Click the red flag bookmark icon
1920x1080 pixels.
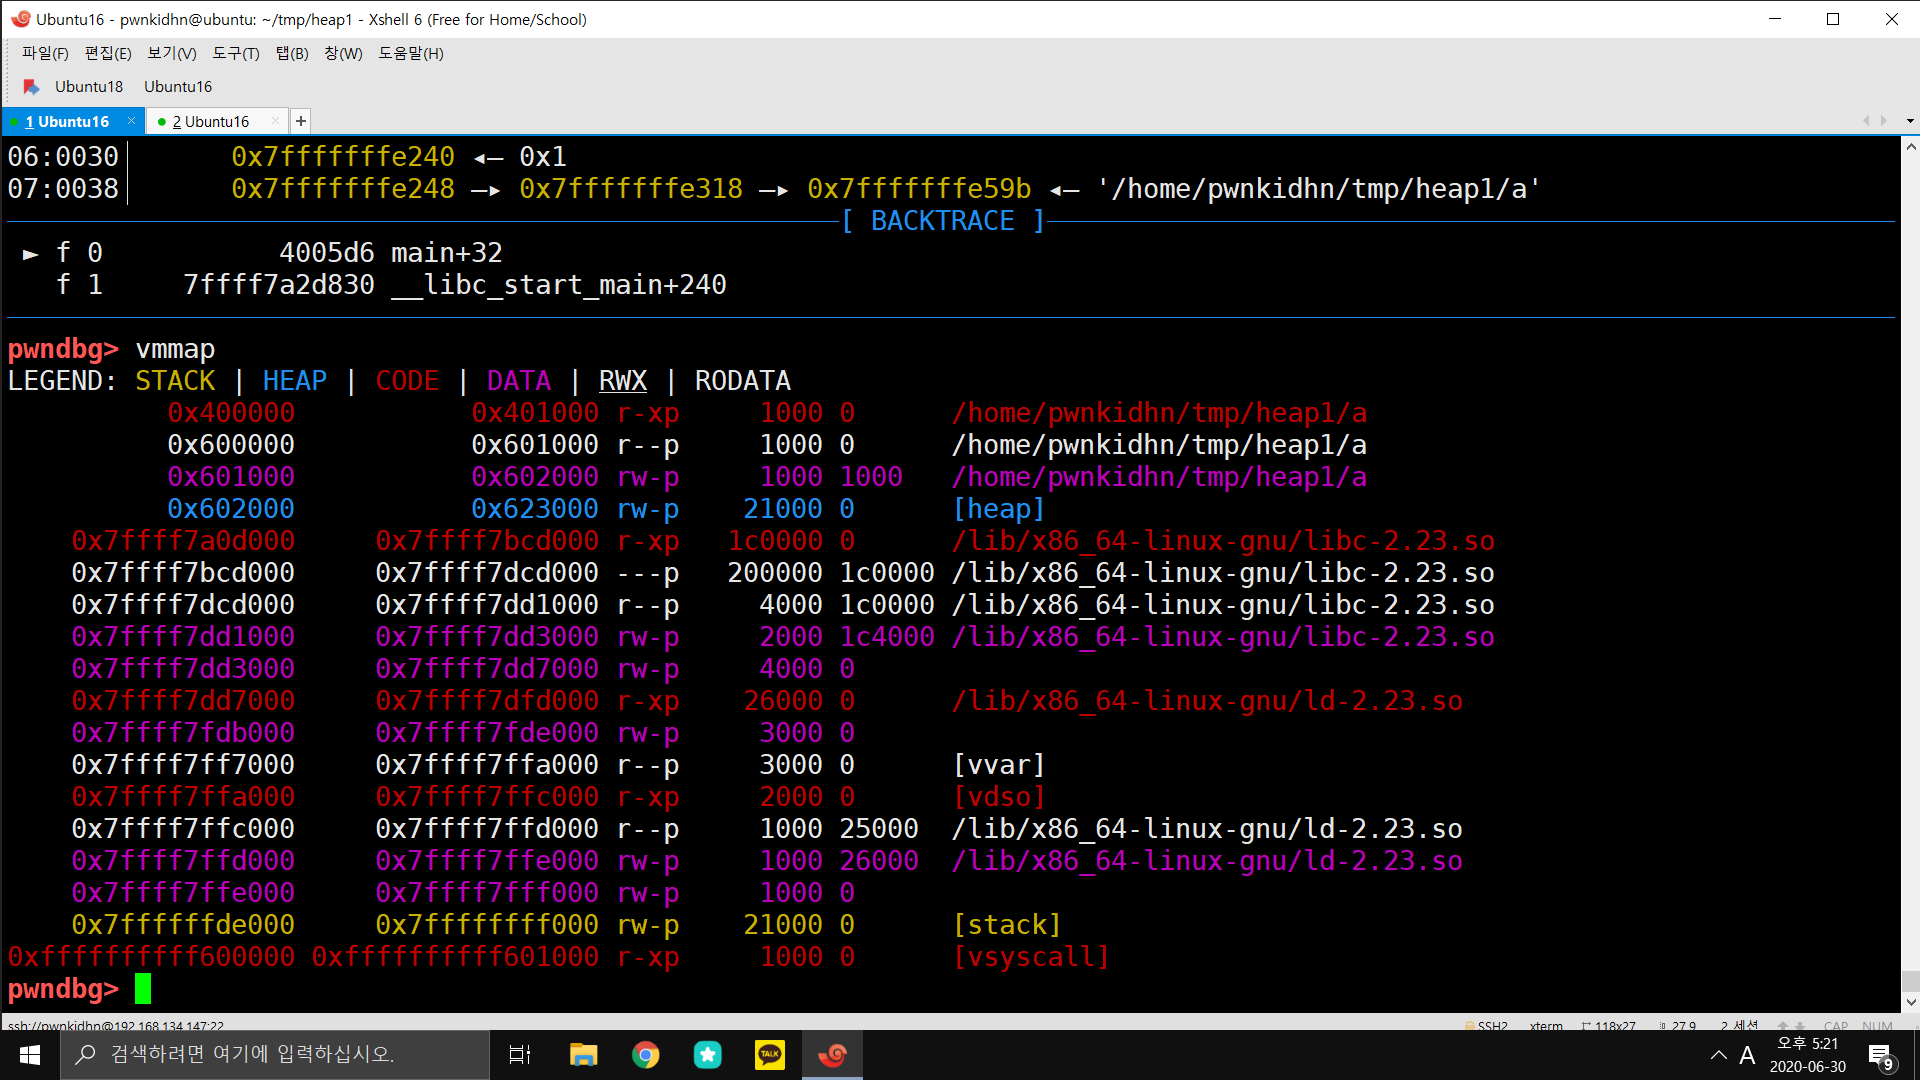(31, 87)
